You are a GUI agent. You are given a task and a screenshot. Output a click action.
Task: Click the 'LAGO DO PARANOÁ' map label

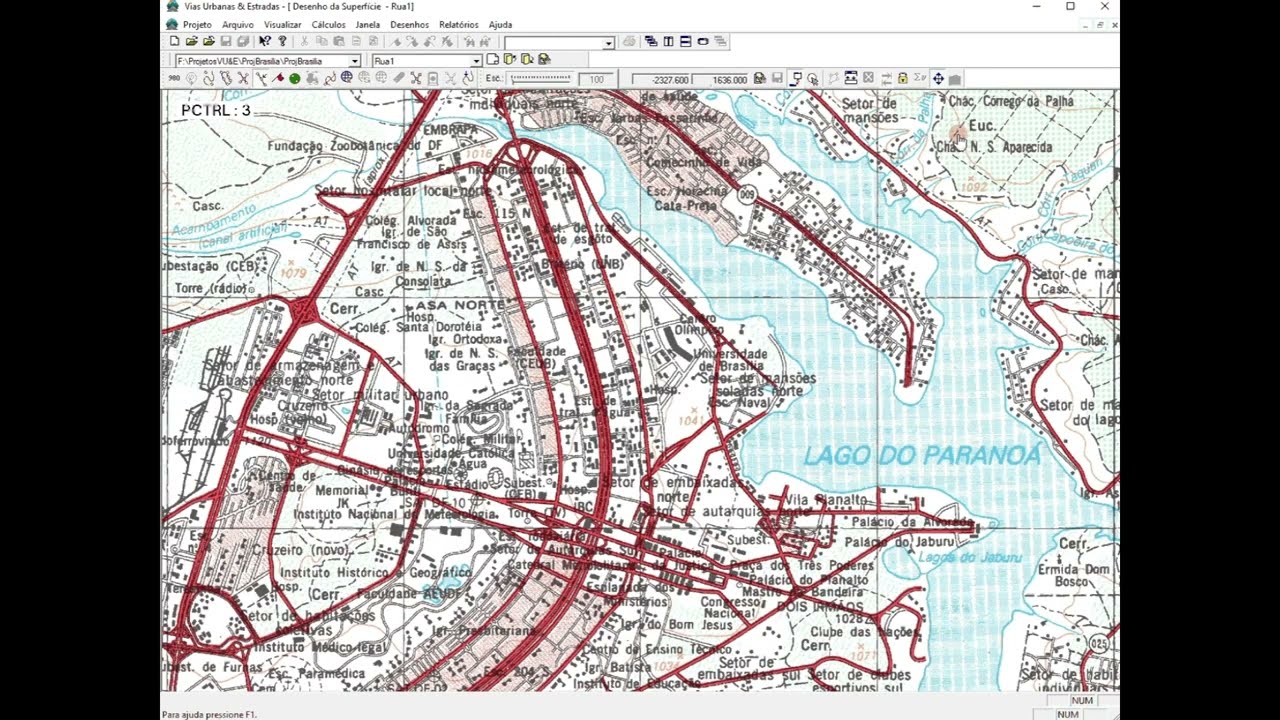point(923,456)
